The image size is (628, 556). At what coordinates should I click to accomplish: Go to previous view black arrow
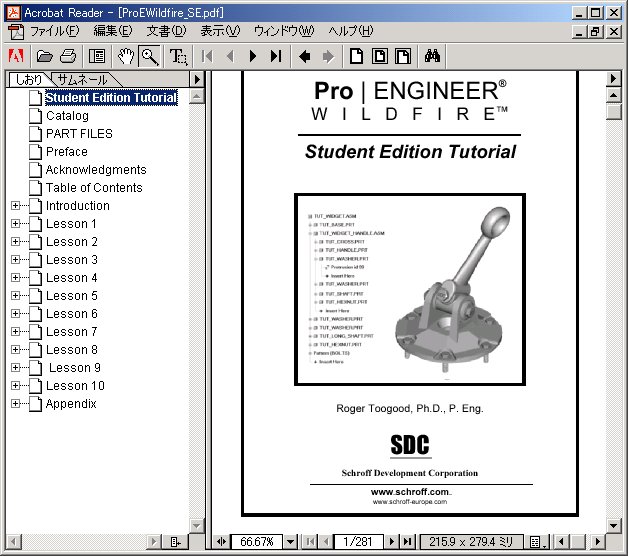pyautogui.click(x=305, y=56)
